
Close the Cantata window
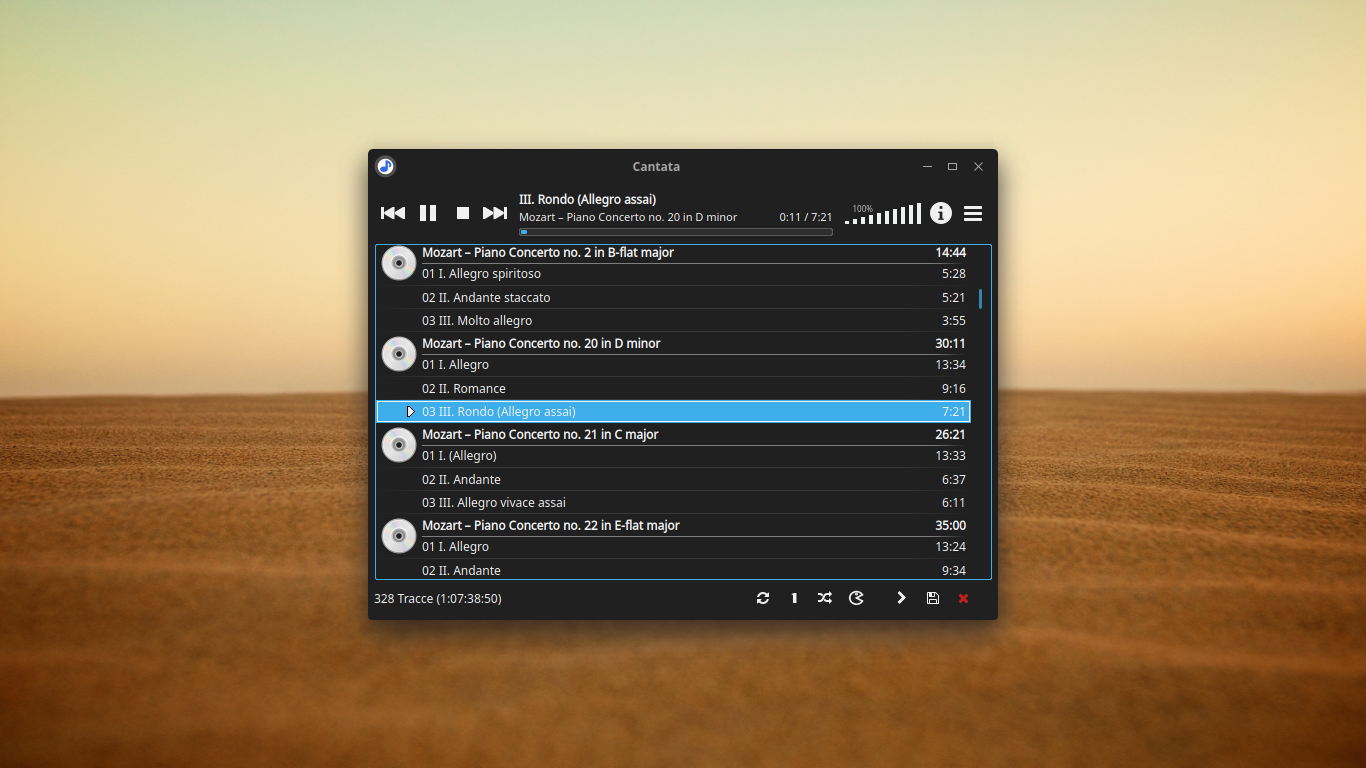pos(978,166)
